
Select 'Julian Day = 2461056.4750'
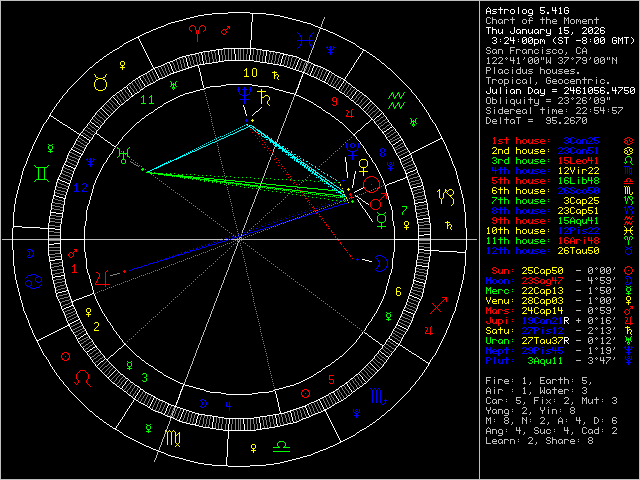point(560,91)
